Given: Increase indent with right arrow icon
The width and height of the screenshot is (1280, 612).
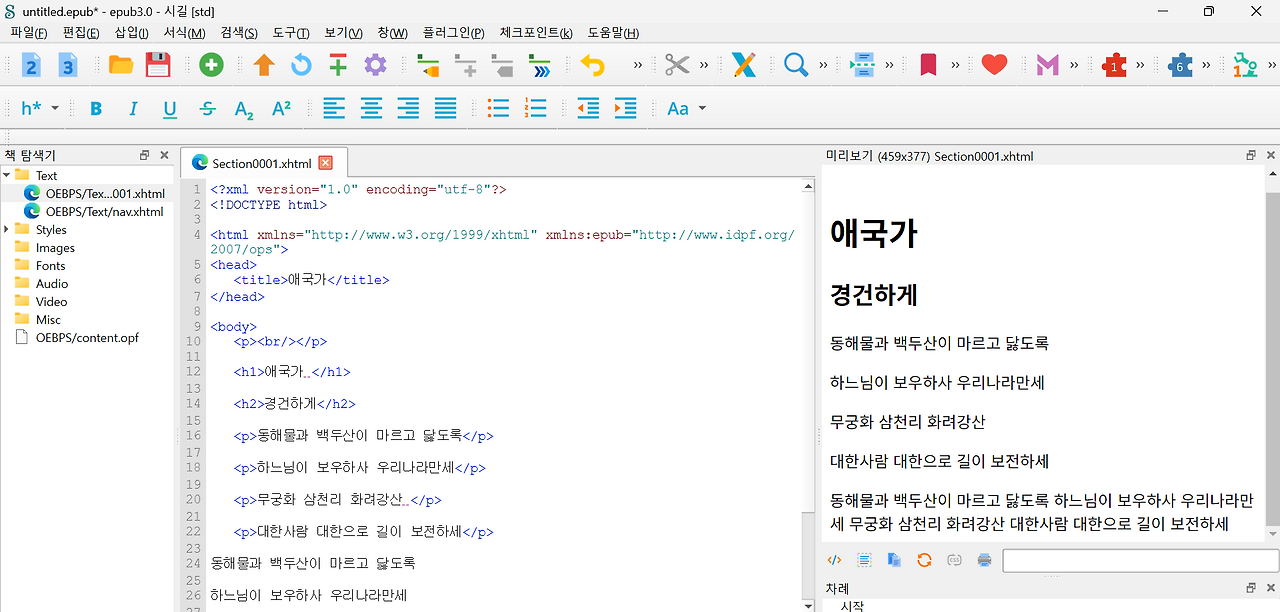Looking at the screenshot, I should [625, 108].
